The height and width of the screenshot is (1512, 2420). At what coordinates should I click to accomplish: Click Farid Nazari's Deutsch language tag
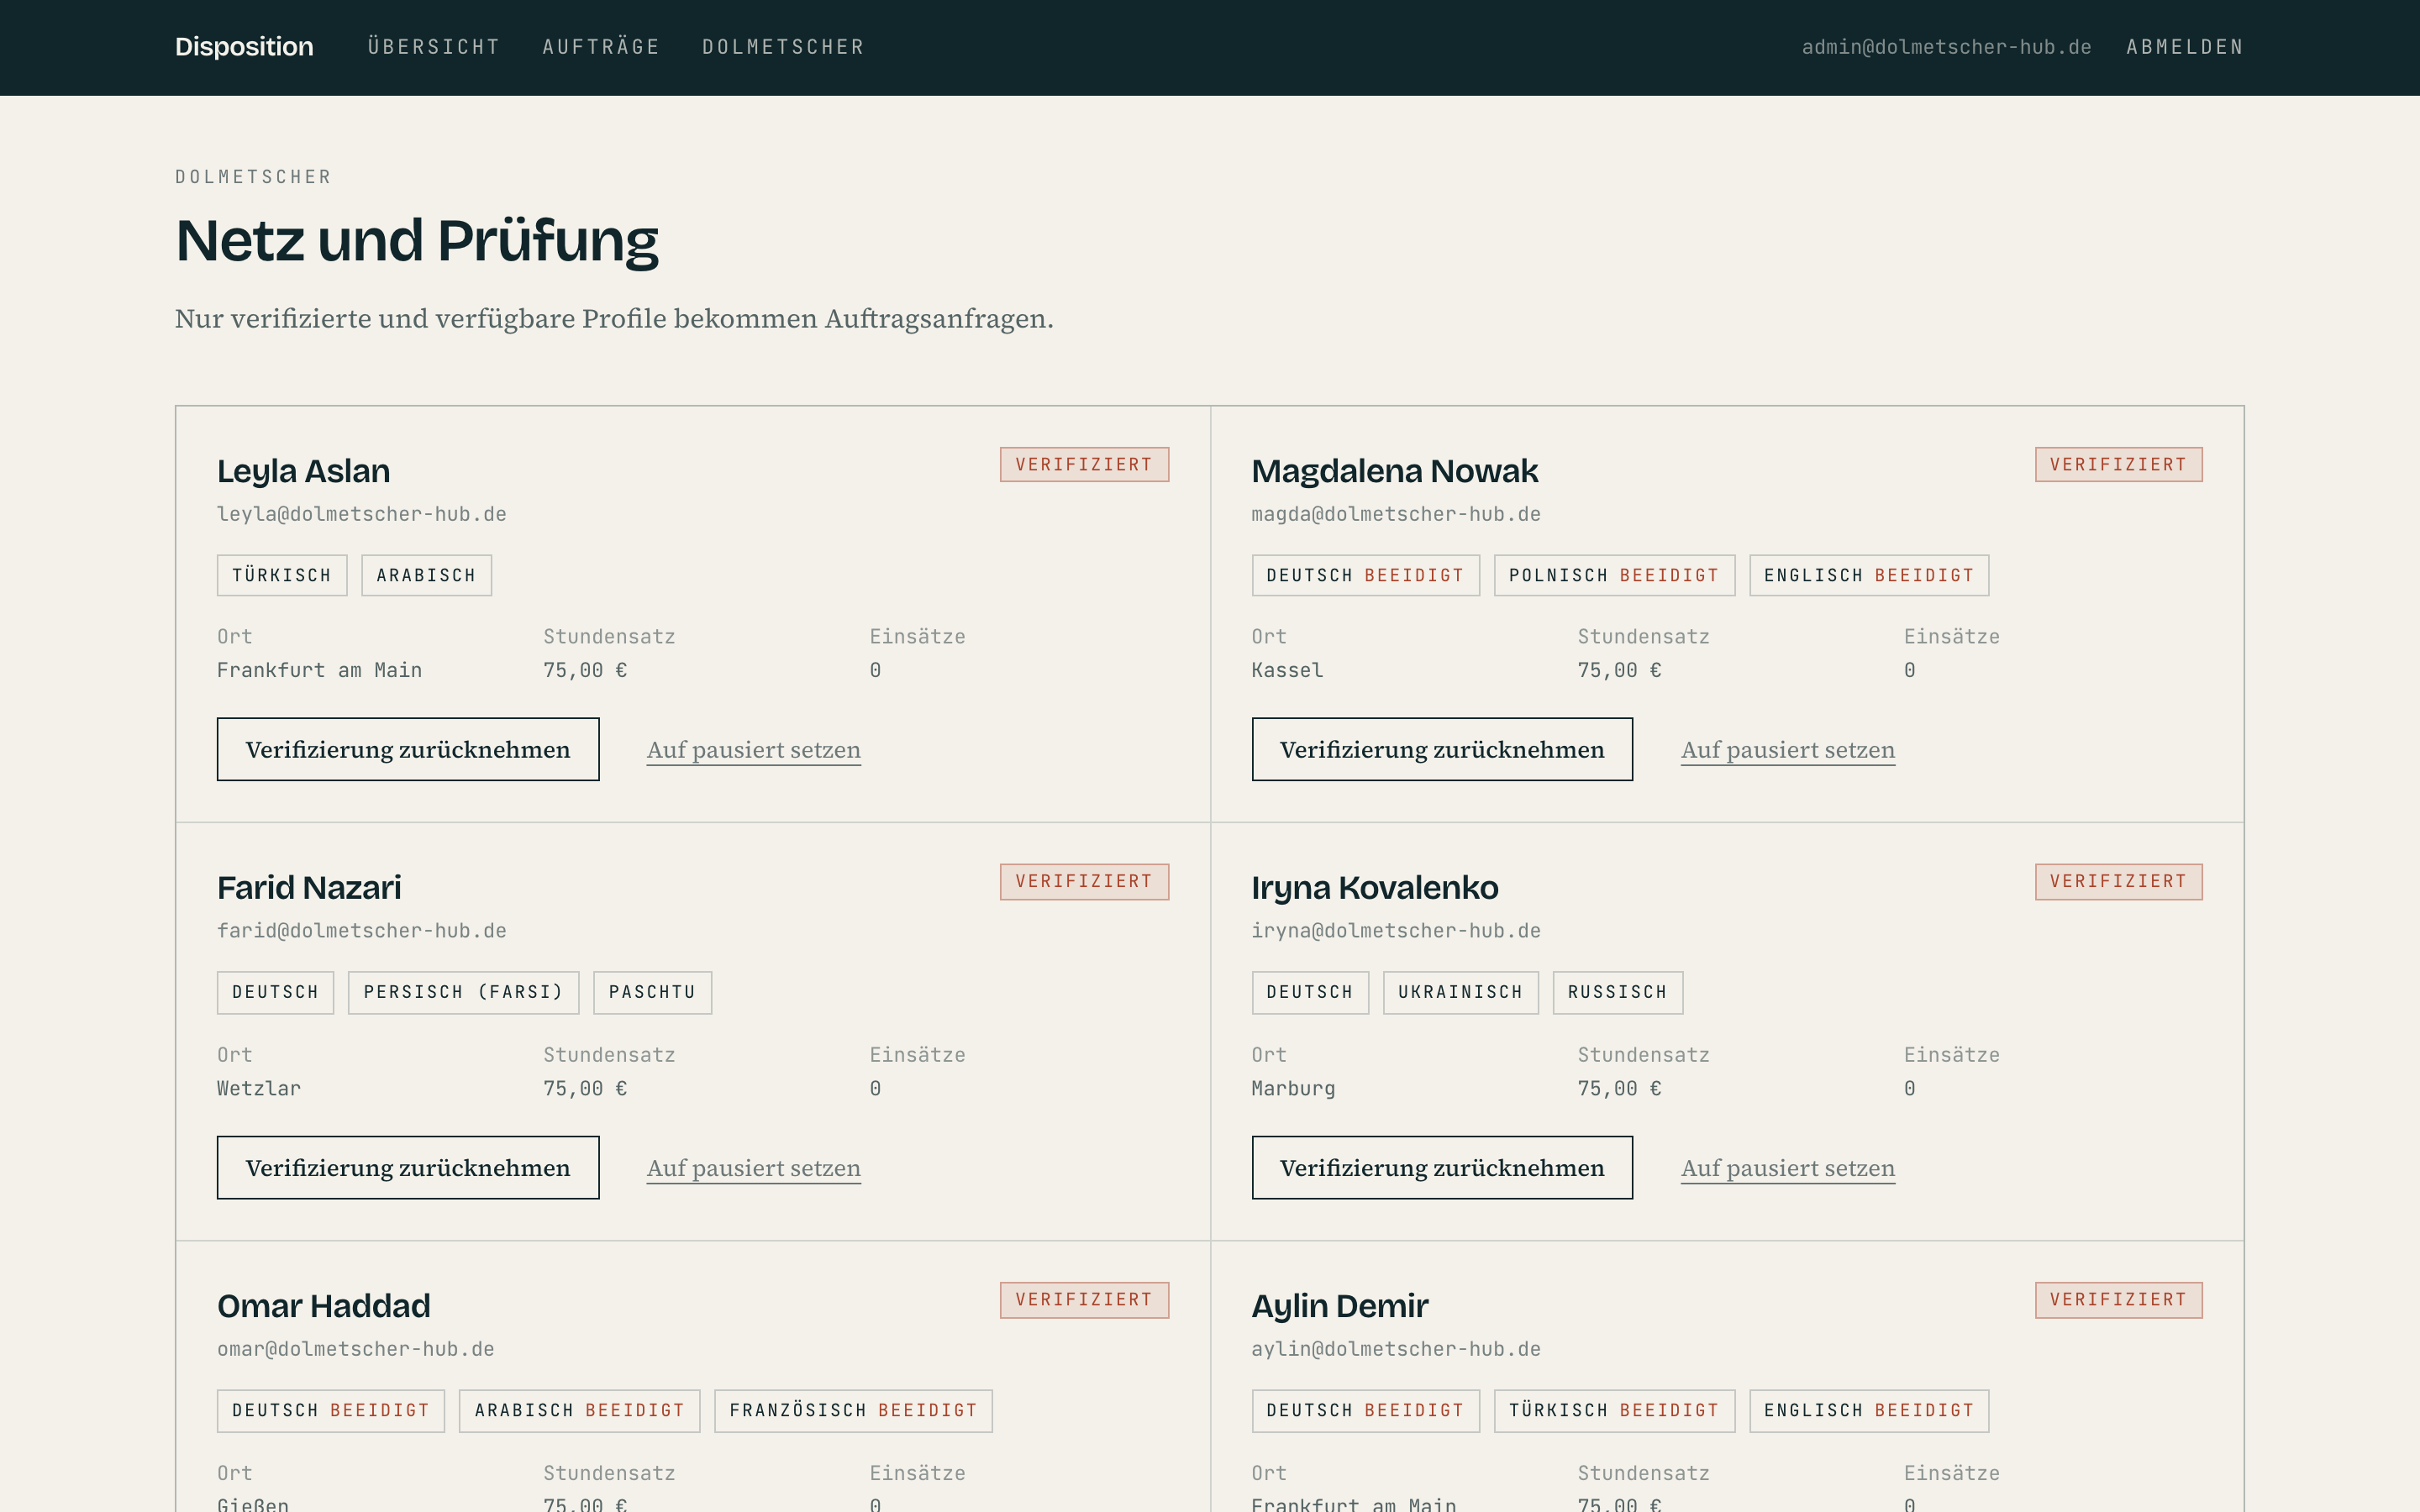pyautogui.click(x=275, y=992)
